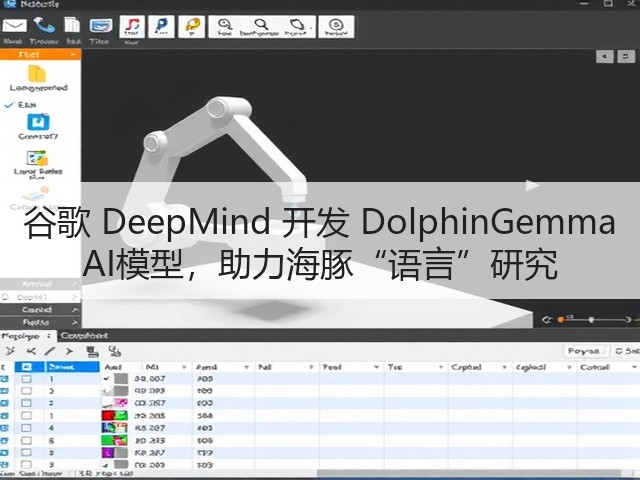The height and width of the screenshot is (480, 640).
Task: Open the envelope mail icon in toolbar
Action: [15, 26]
